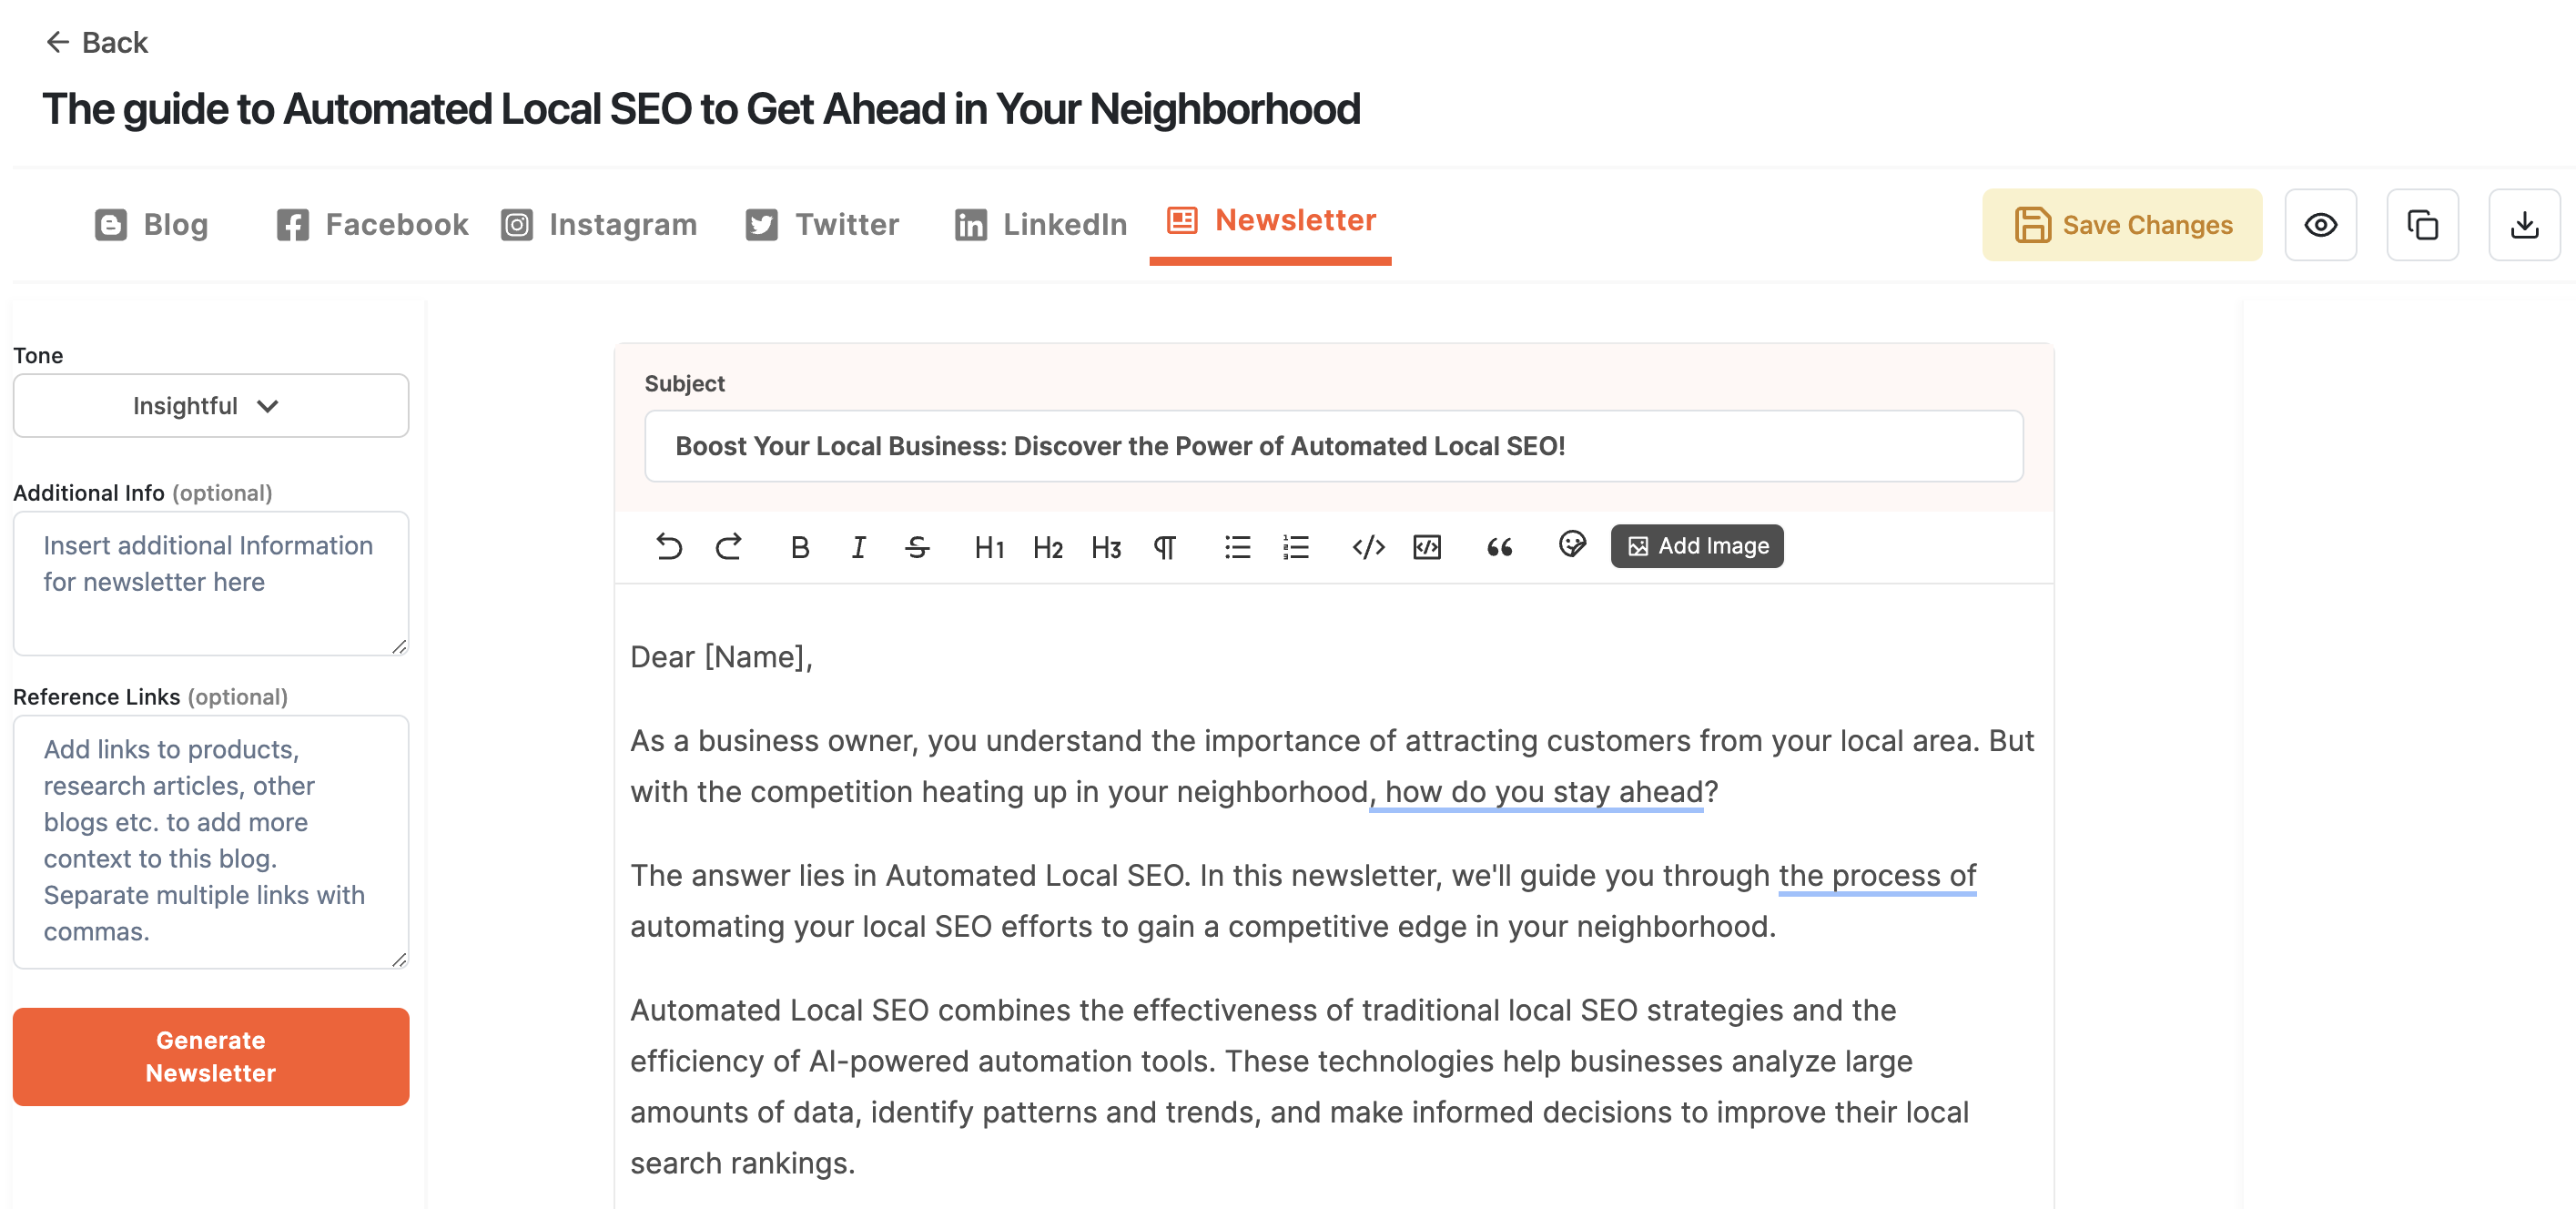The image size is (2576, 1209).
Task: Download the newsletter
Action: click(2524, 225)
